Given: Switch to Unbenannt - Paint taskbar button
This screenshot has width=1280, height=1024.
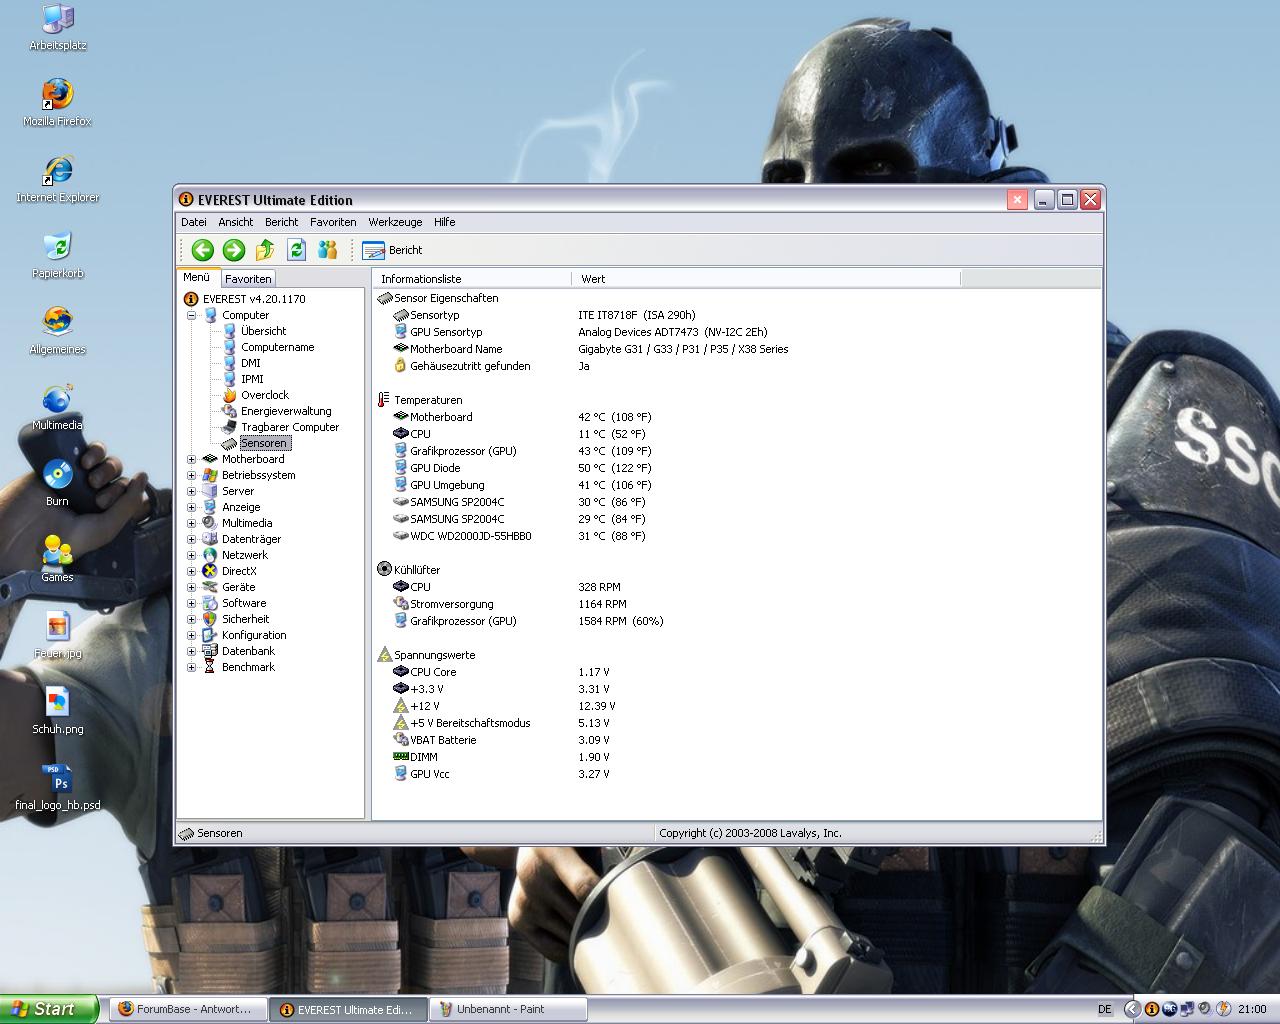Looking at the screenshot, I should 507,1009.
